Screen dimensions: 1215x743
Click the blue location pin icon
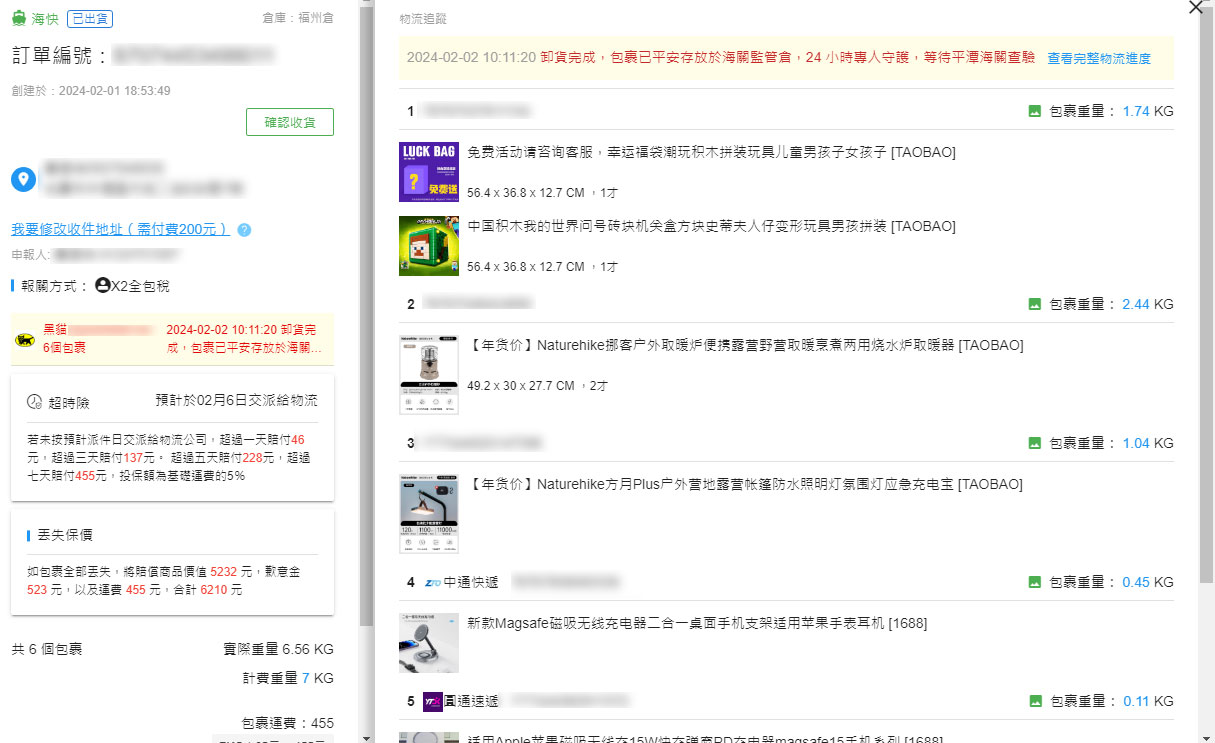coord(22,181)
